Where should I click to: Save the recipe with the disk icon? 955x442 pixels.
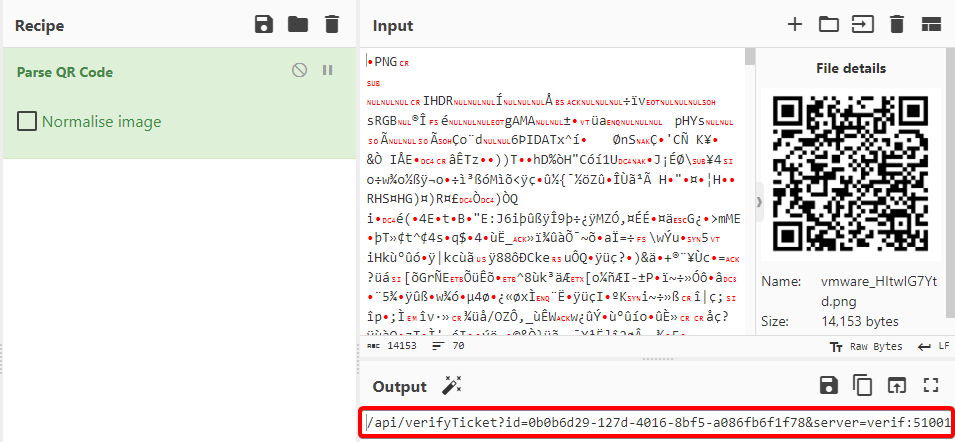[264, 24]
